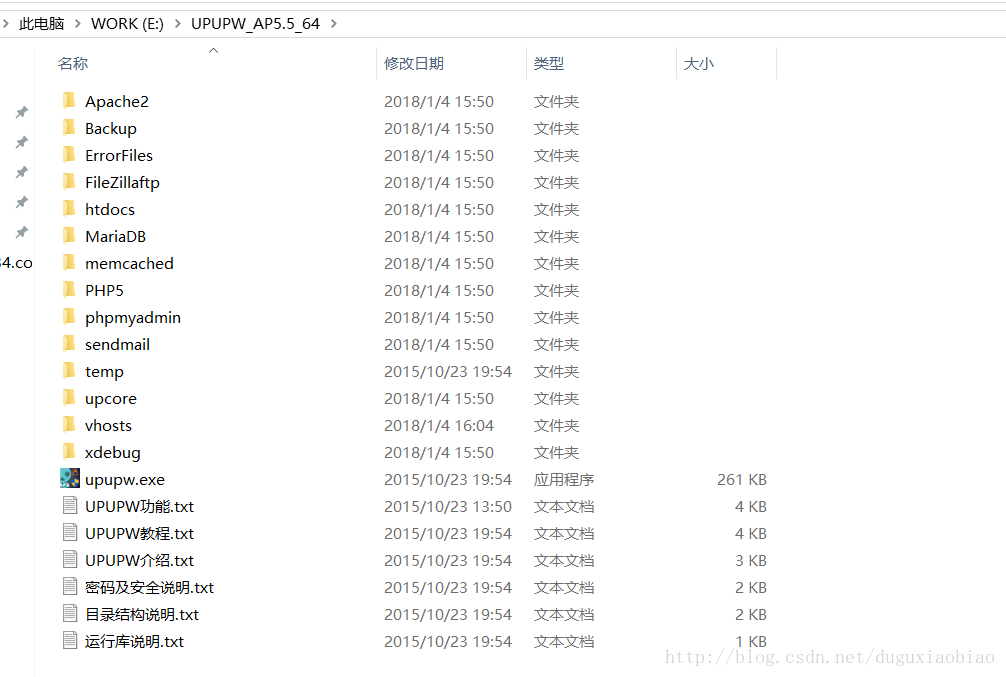Click the memcached folder icon

pos(69,262)
